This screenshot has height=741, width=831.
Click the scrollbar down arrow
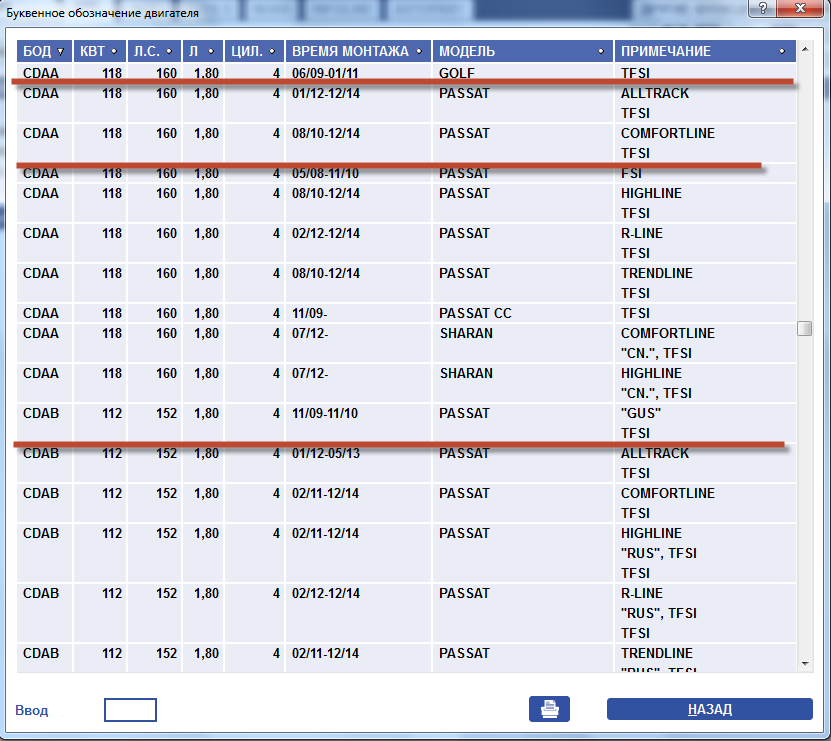pyautogui.click(x=804, y=663)
